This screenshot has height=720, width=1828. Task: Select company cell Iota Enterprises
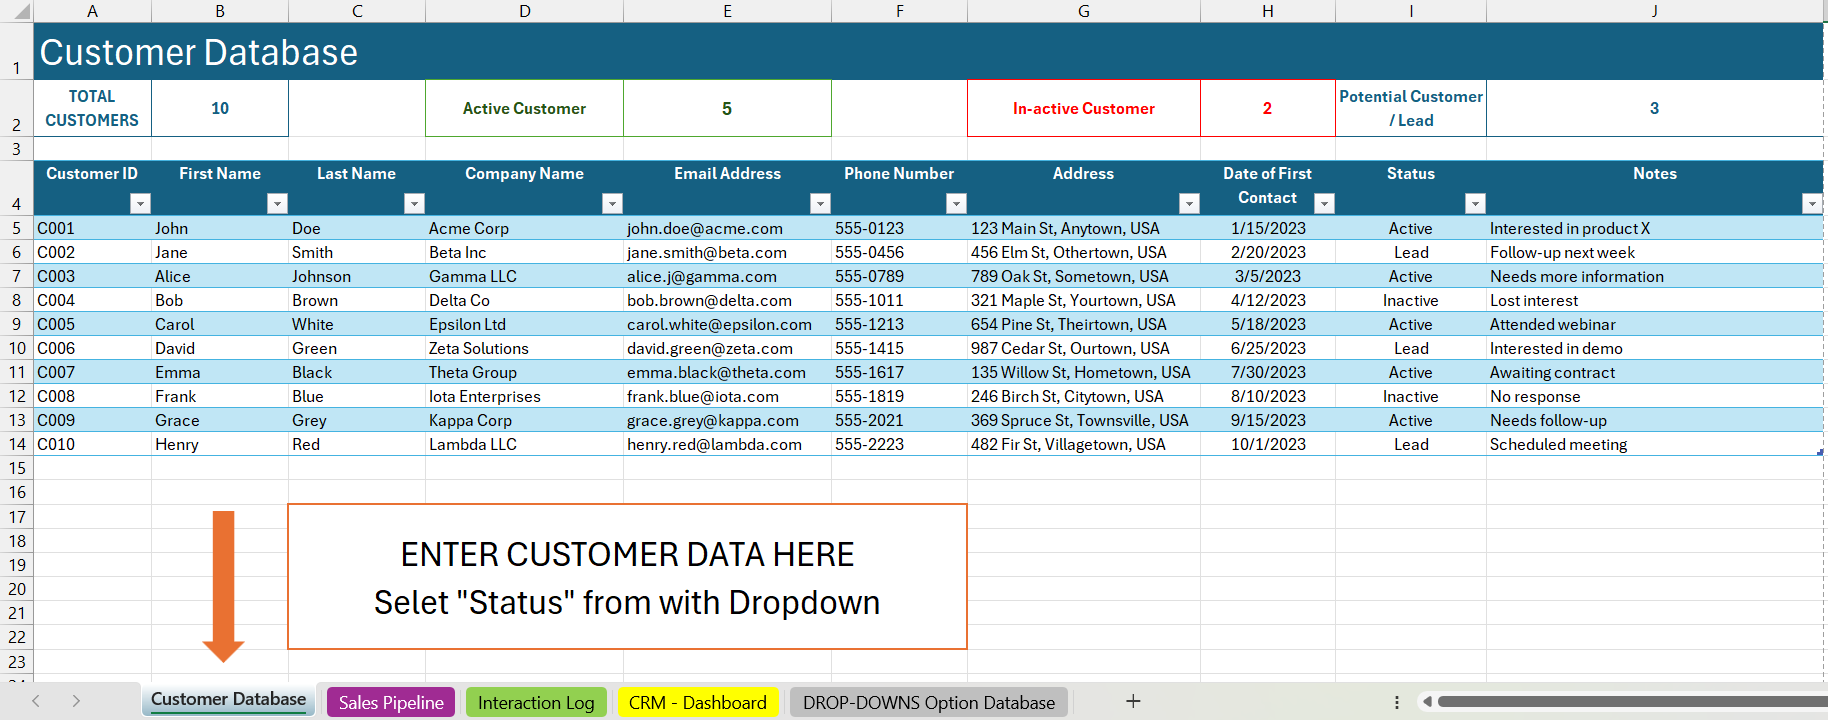pos(525,396)
